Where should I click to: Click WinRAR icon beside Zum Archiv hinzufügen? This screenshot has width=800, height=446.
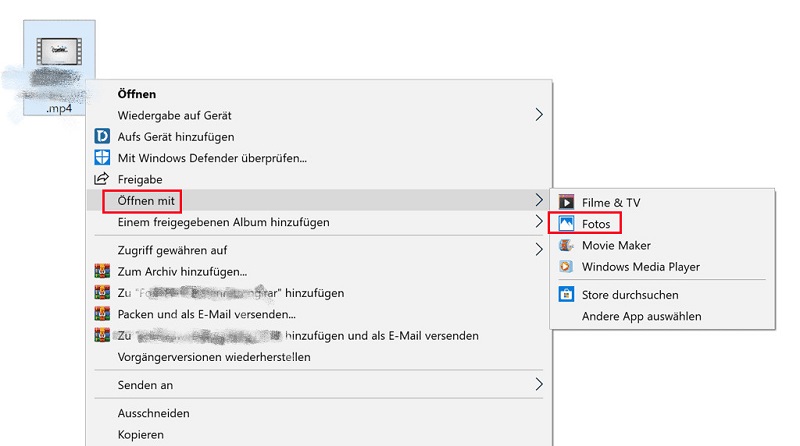point(102,271)
